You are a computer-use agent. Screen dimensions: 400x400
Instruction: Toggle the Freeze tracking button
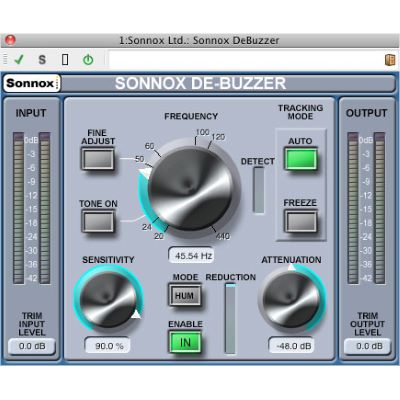click(301, 221)
